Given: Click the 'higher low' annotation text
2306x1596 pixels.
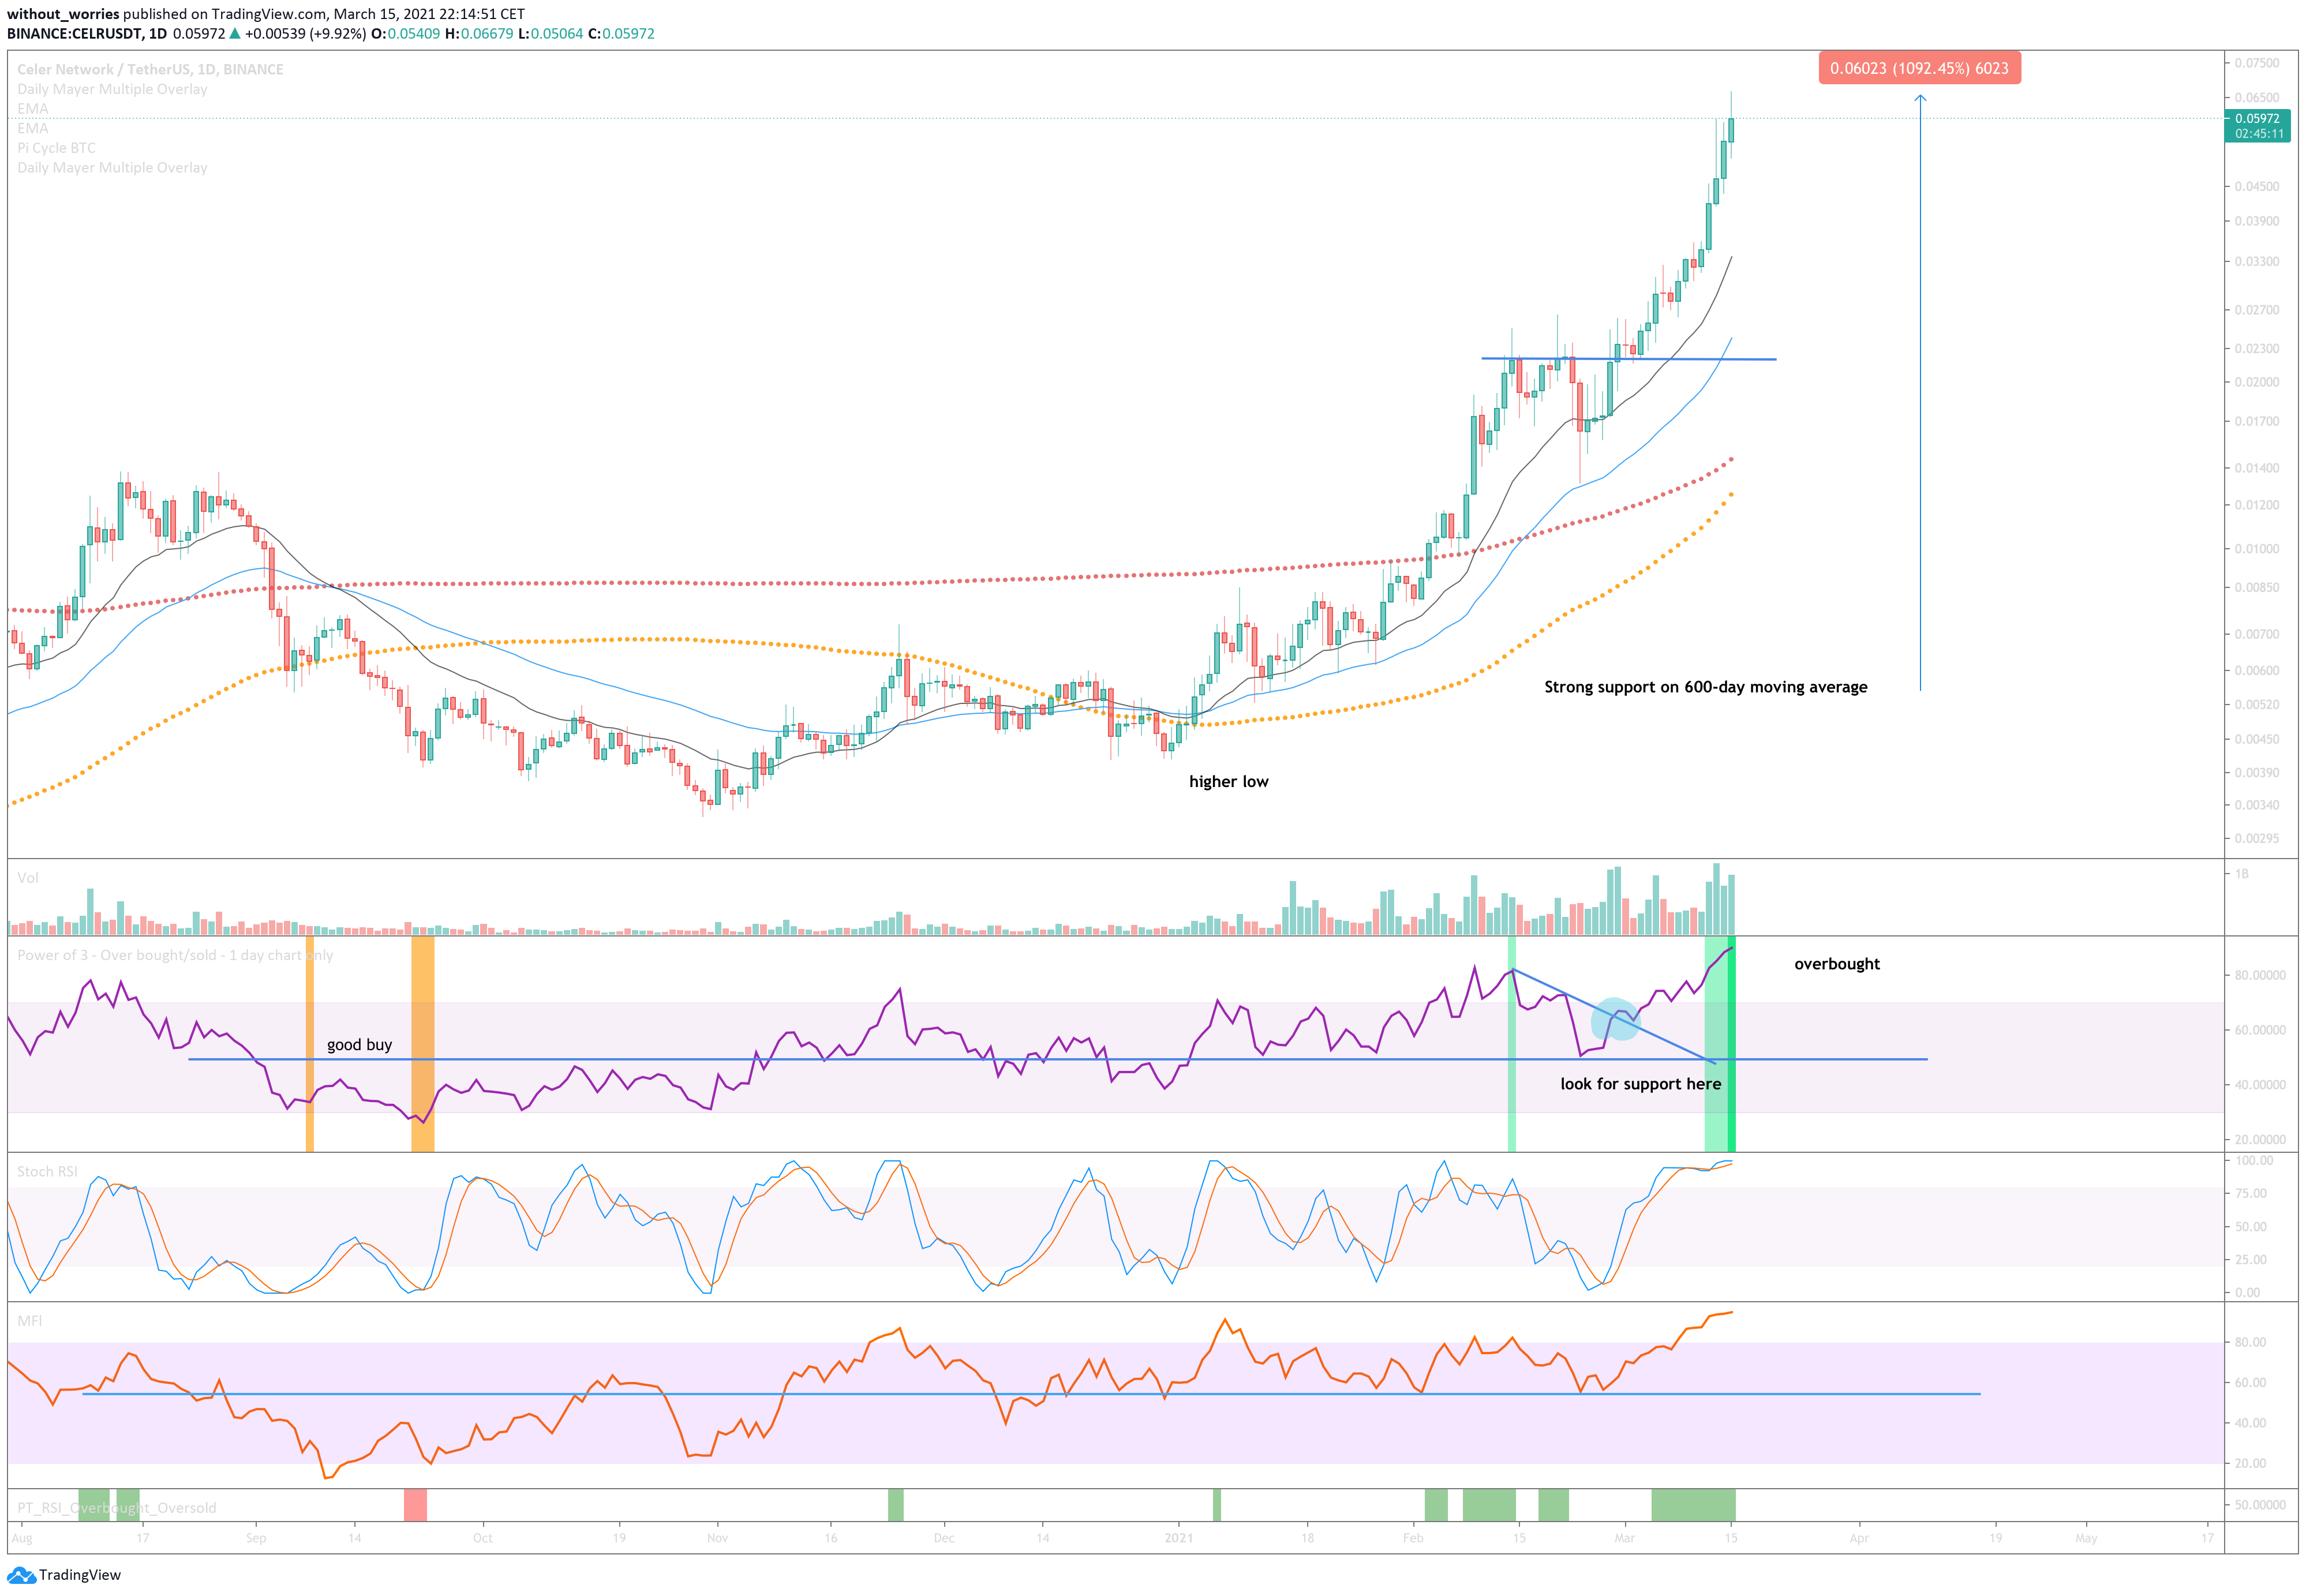Looking at the screenshot, I should (x=1228, y=782).
